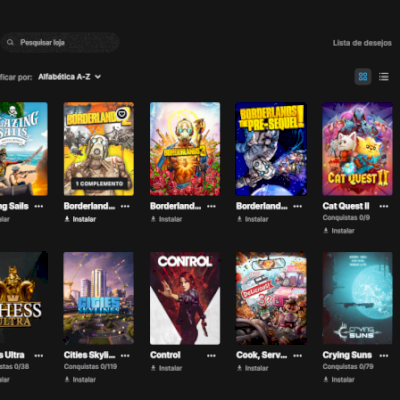Screen dimensions: 400x400
Task: Open Control cover thumbnail
Action: tap(185, 298)
